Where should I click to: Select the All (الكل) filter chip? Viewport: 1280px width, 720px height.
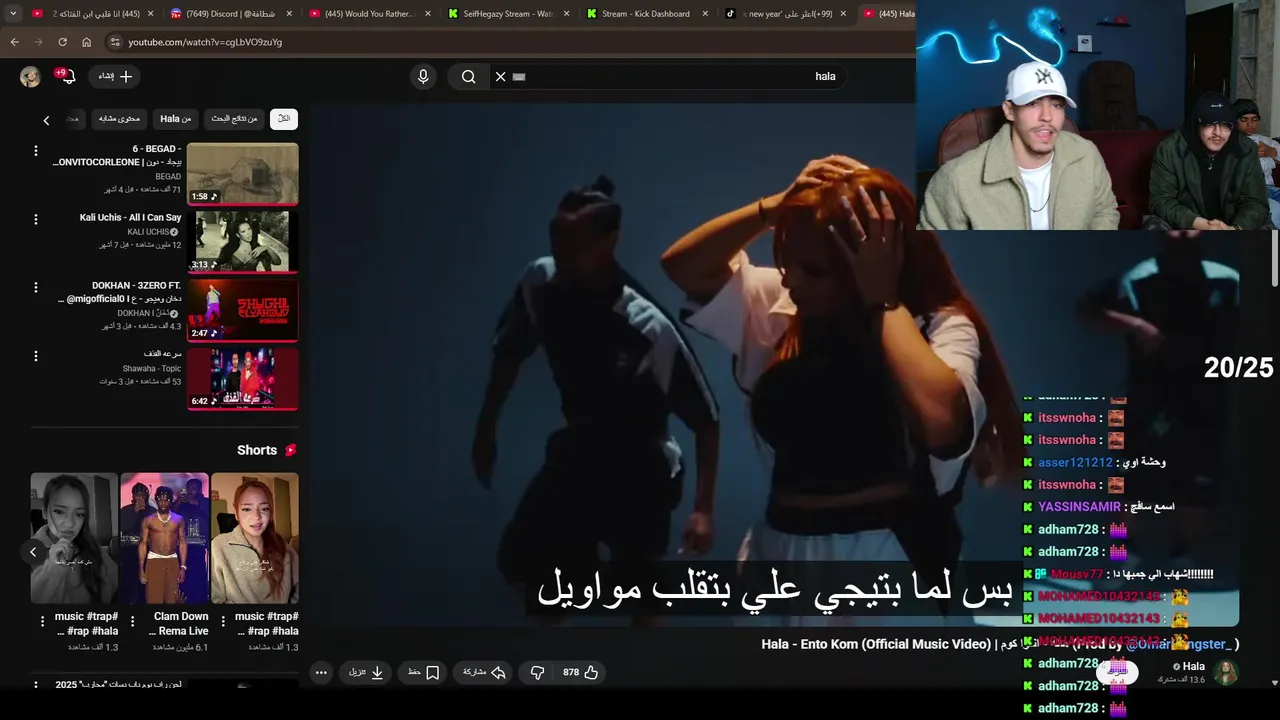284,119
